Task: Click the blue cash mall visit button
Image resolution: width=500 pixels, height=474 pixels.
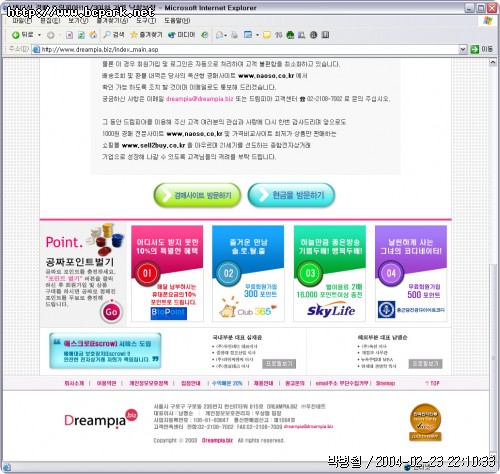Action: pyautogui.click(x=291, y=195)
